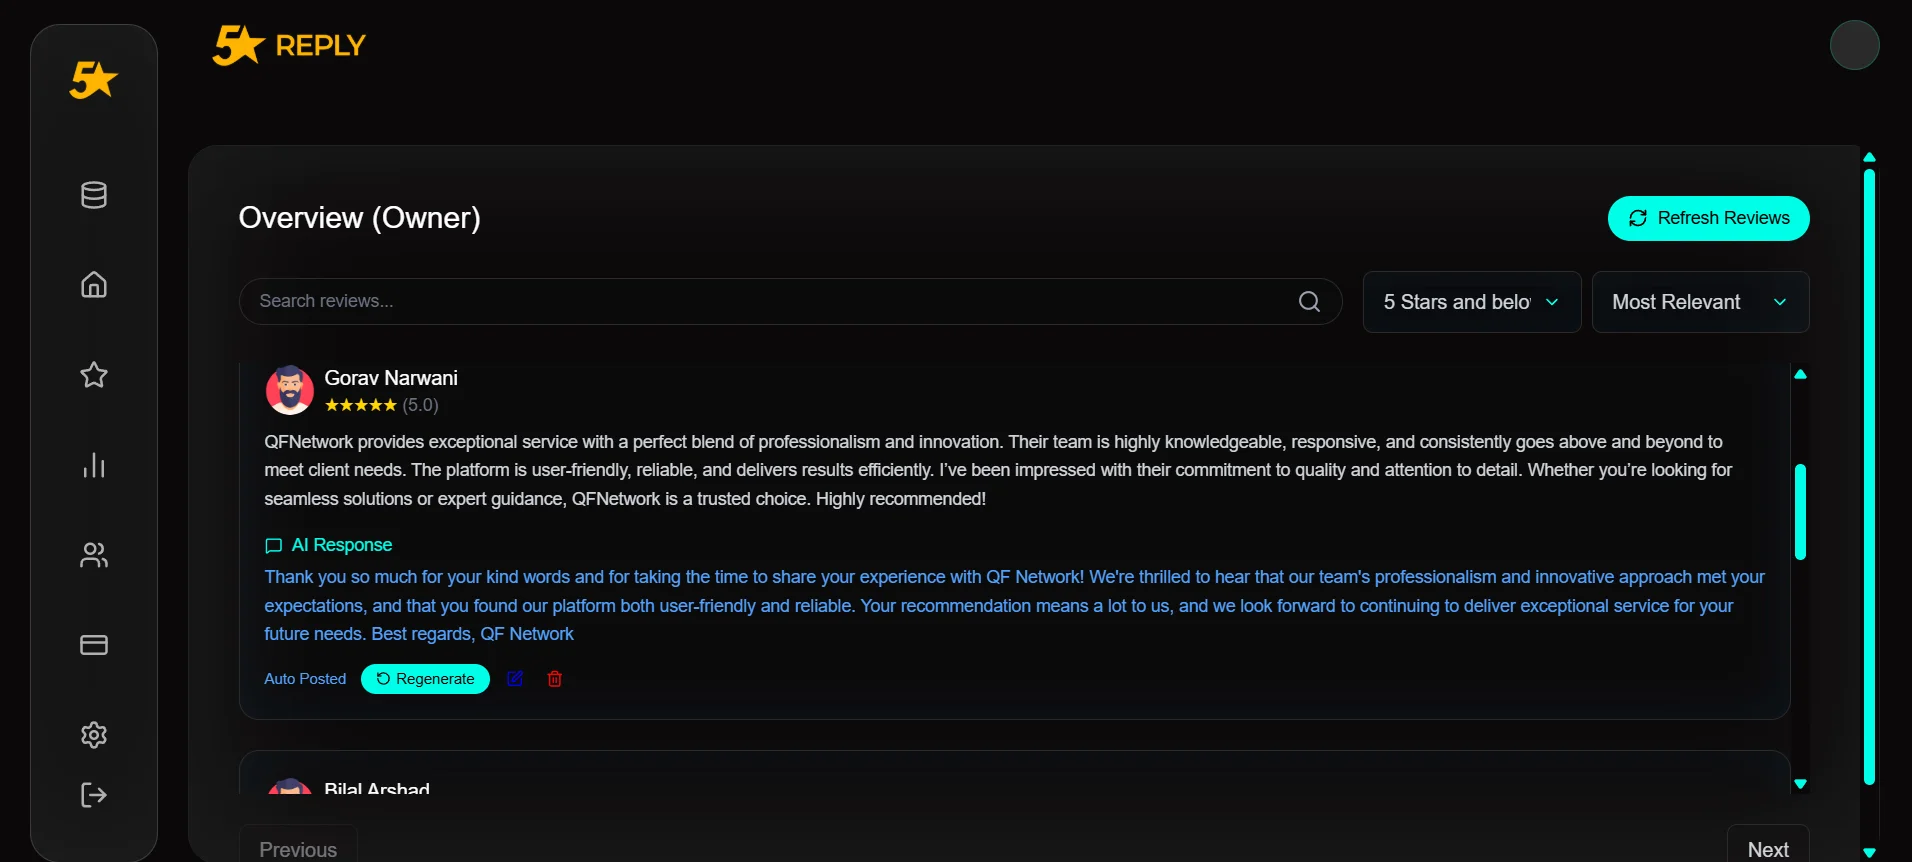Click the logout icon in sidebar

[94, 795]
